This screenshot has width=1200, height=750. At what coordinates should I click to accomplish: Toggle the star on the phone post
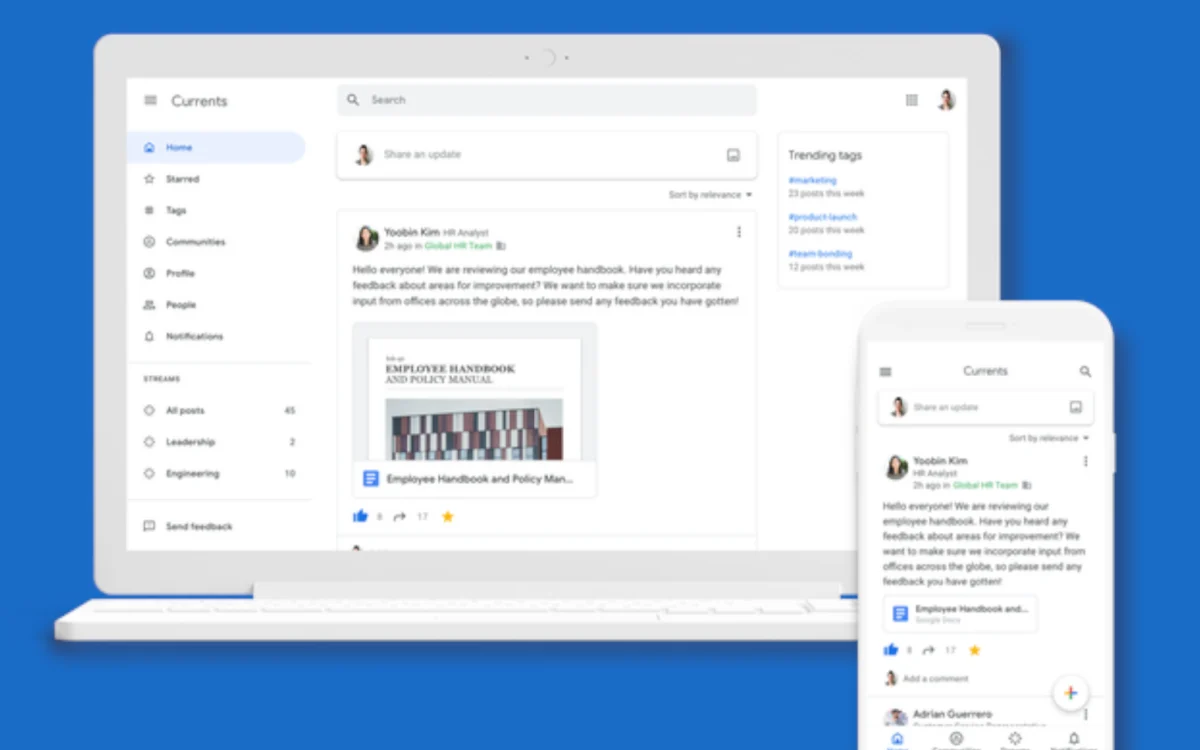point(975,650)
